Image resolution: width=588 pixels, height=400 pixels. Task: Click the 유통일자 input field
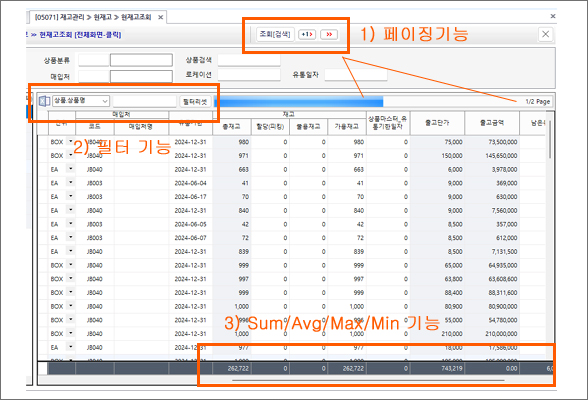tap(356, 75)
